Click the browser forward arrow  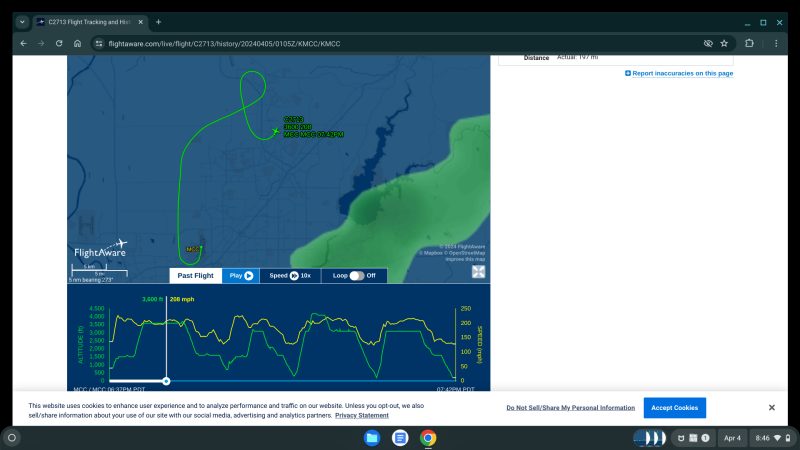click(41, 43)
